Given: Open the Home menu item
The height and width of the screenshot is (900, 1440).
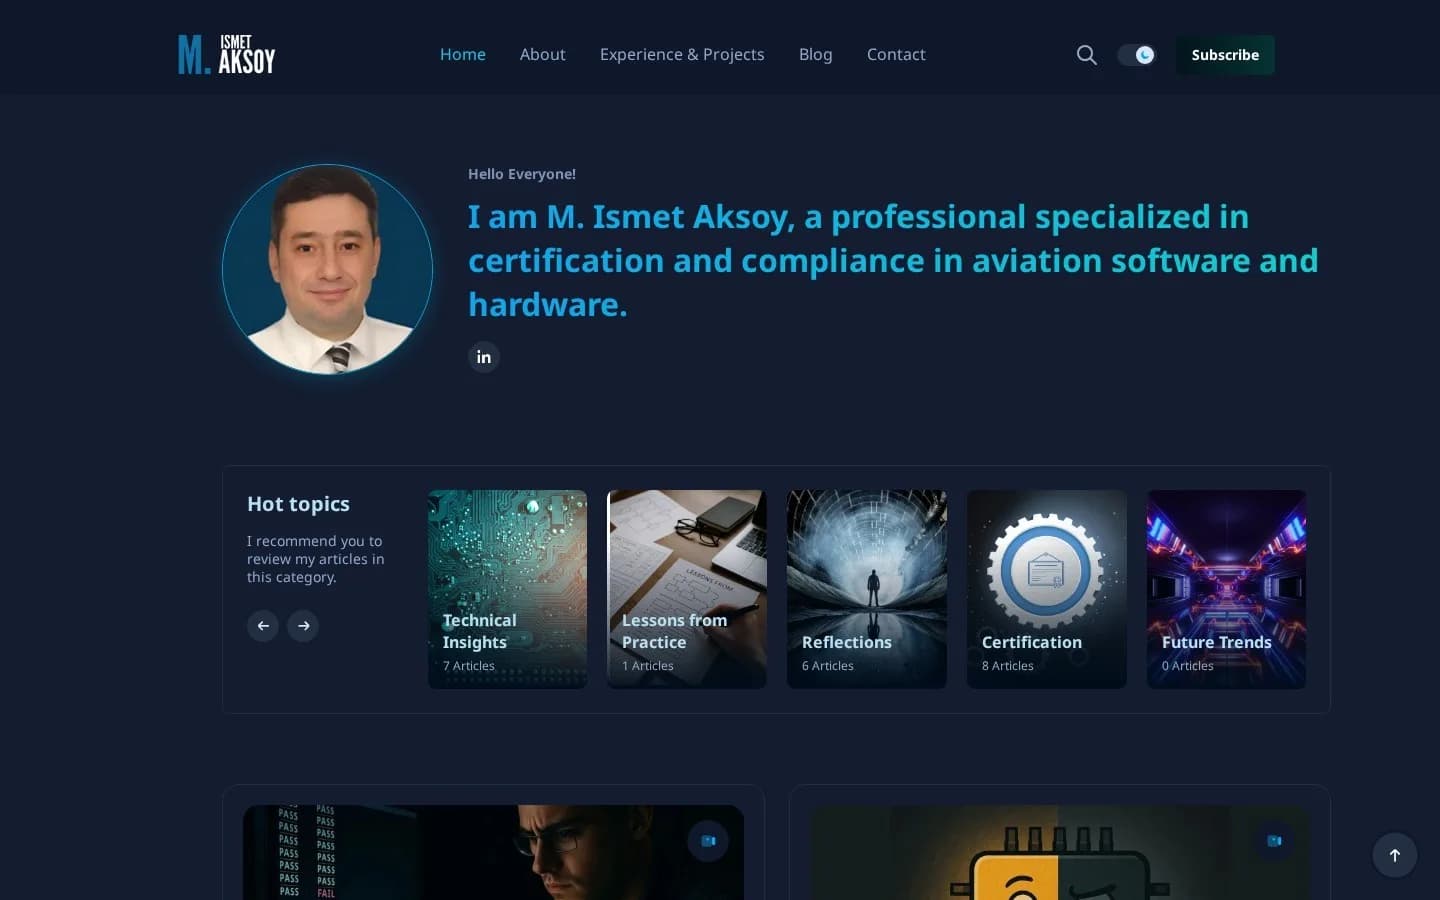Looking at the screenshot, I should tap(463, 54).
